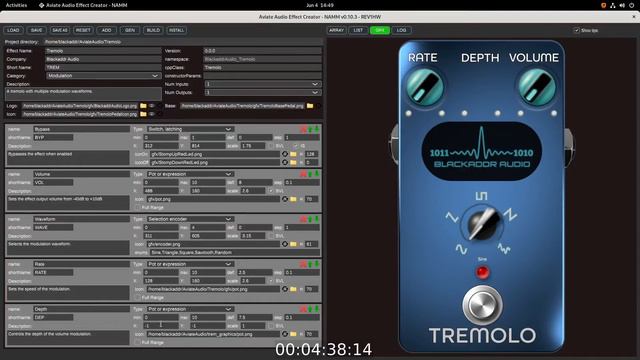Screen dimensions: 640x360
Task: Move the Volume control up with green arrow
Action: click(x=310, y=174)
